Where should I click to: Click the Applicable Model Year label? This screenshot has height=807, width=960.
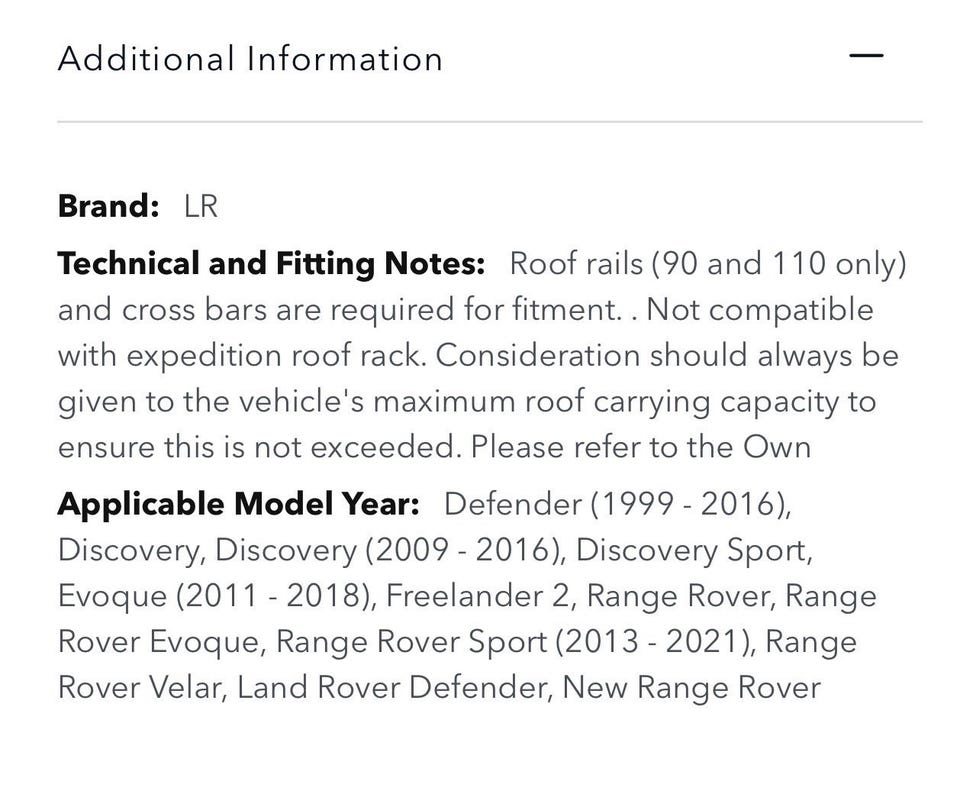tap(239, 505)
